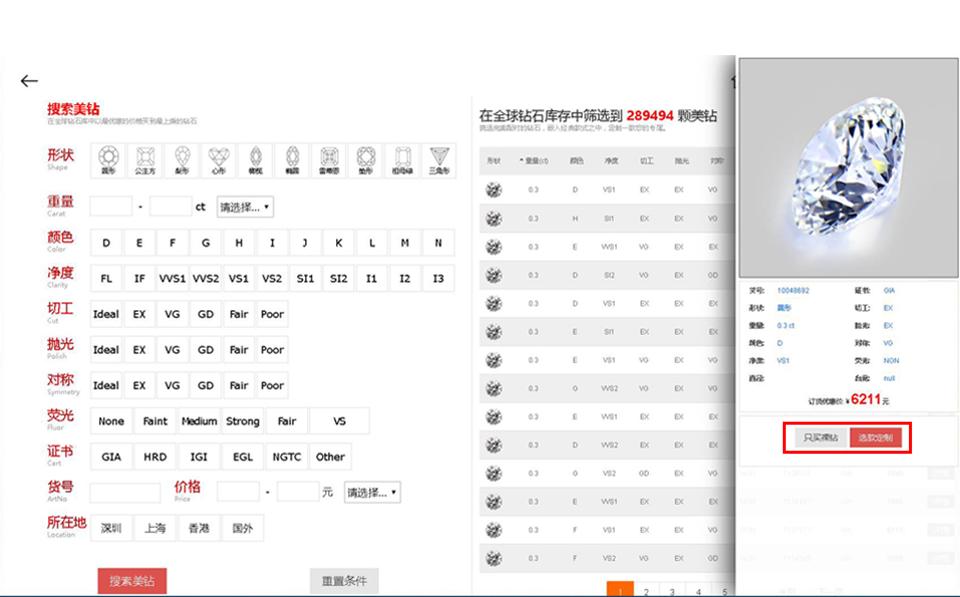
Task: Choose 香港 as the location
Action: tap(198, 527)
